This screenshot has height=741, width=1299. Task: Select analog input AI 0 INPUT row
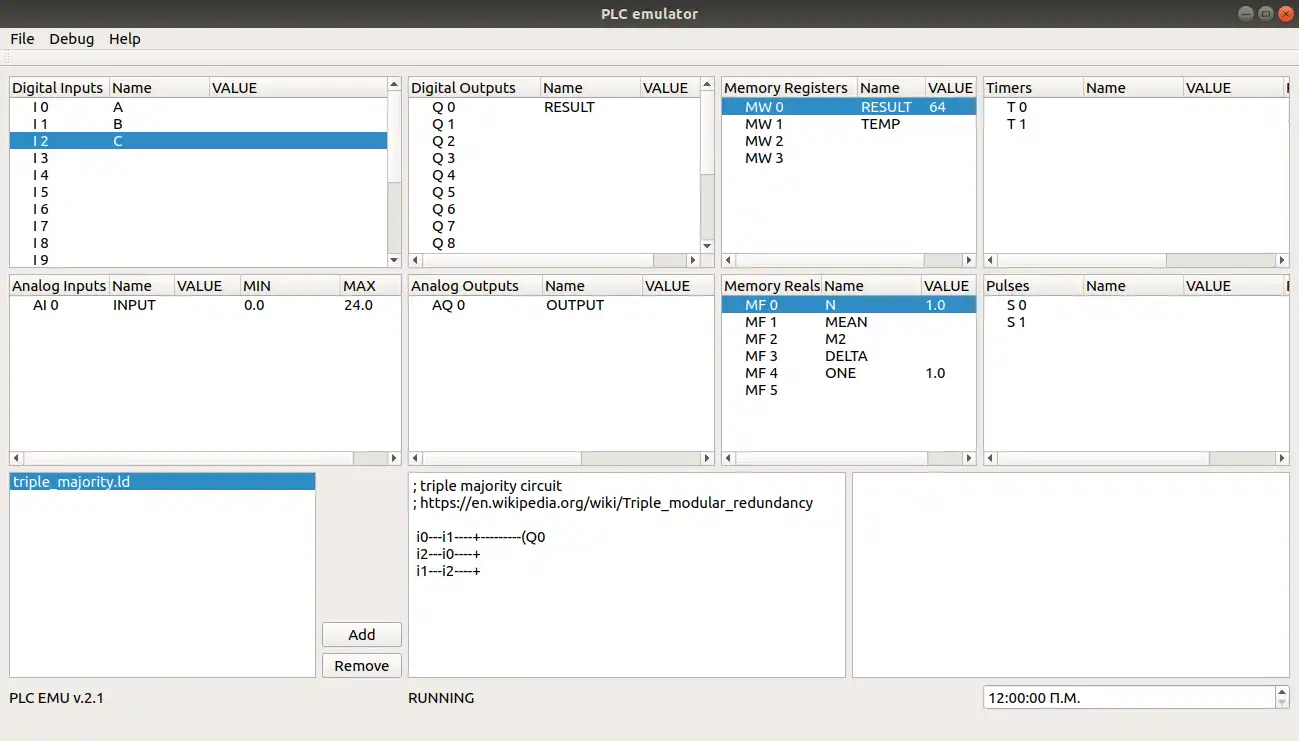click(x=134, y=305)
